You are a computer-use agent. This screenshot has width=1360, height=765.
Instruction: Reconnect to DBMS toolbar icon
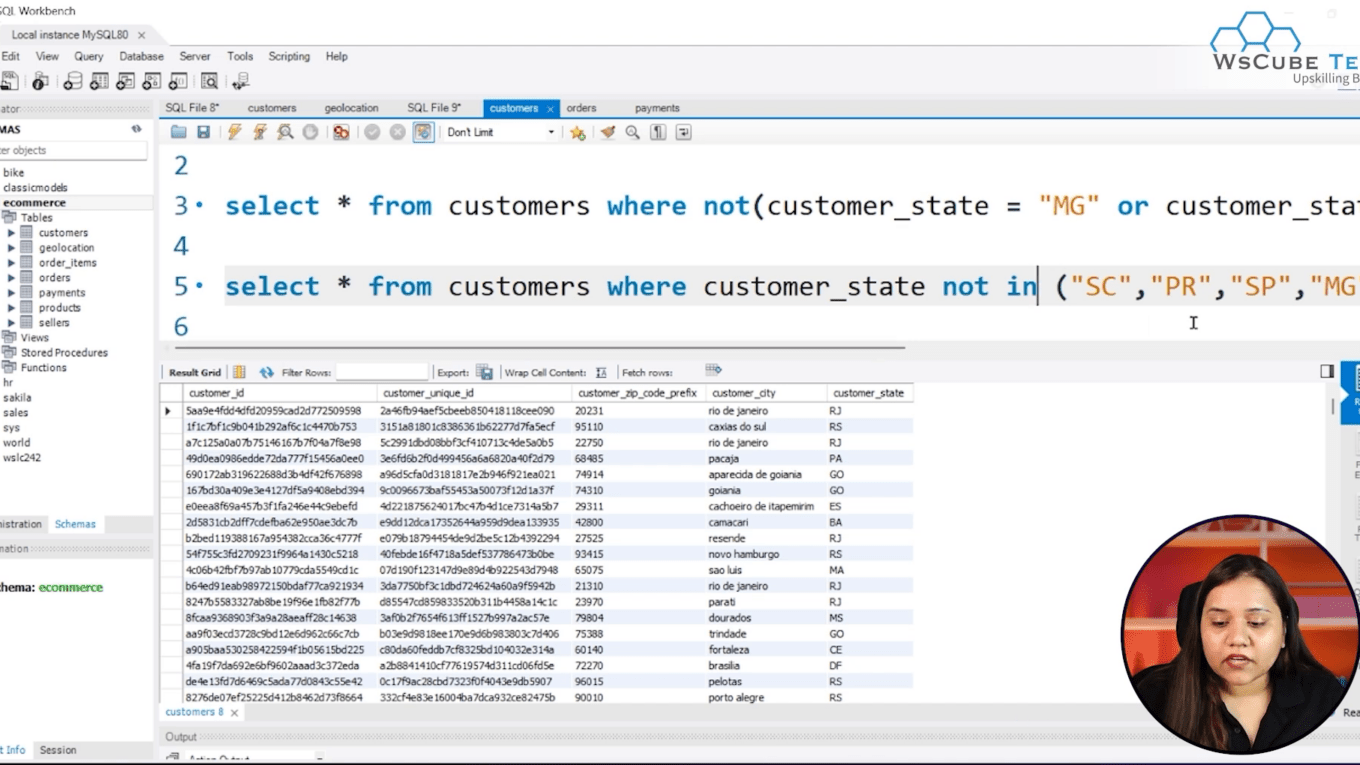tap(240, 82)
